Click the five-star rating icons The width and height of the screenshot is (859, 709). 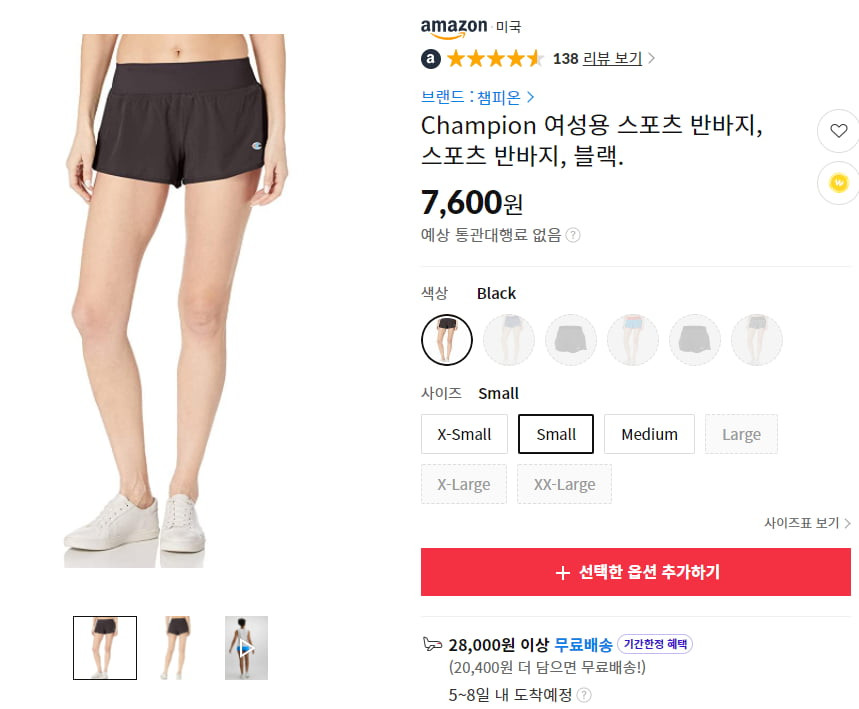pos(495,59)
